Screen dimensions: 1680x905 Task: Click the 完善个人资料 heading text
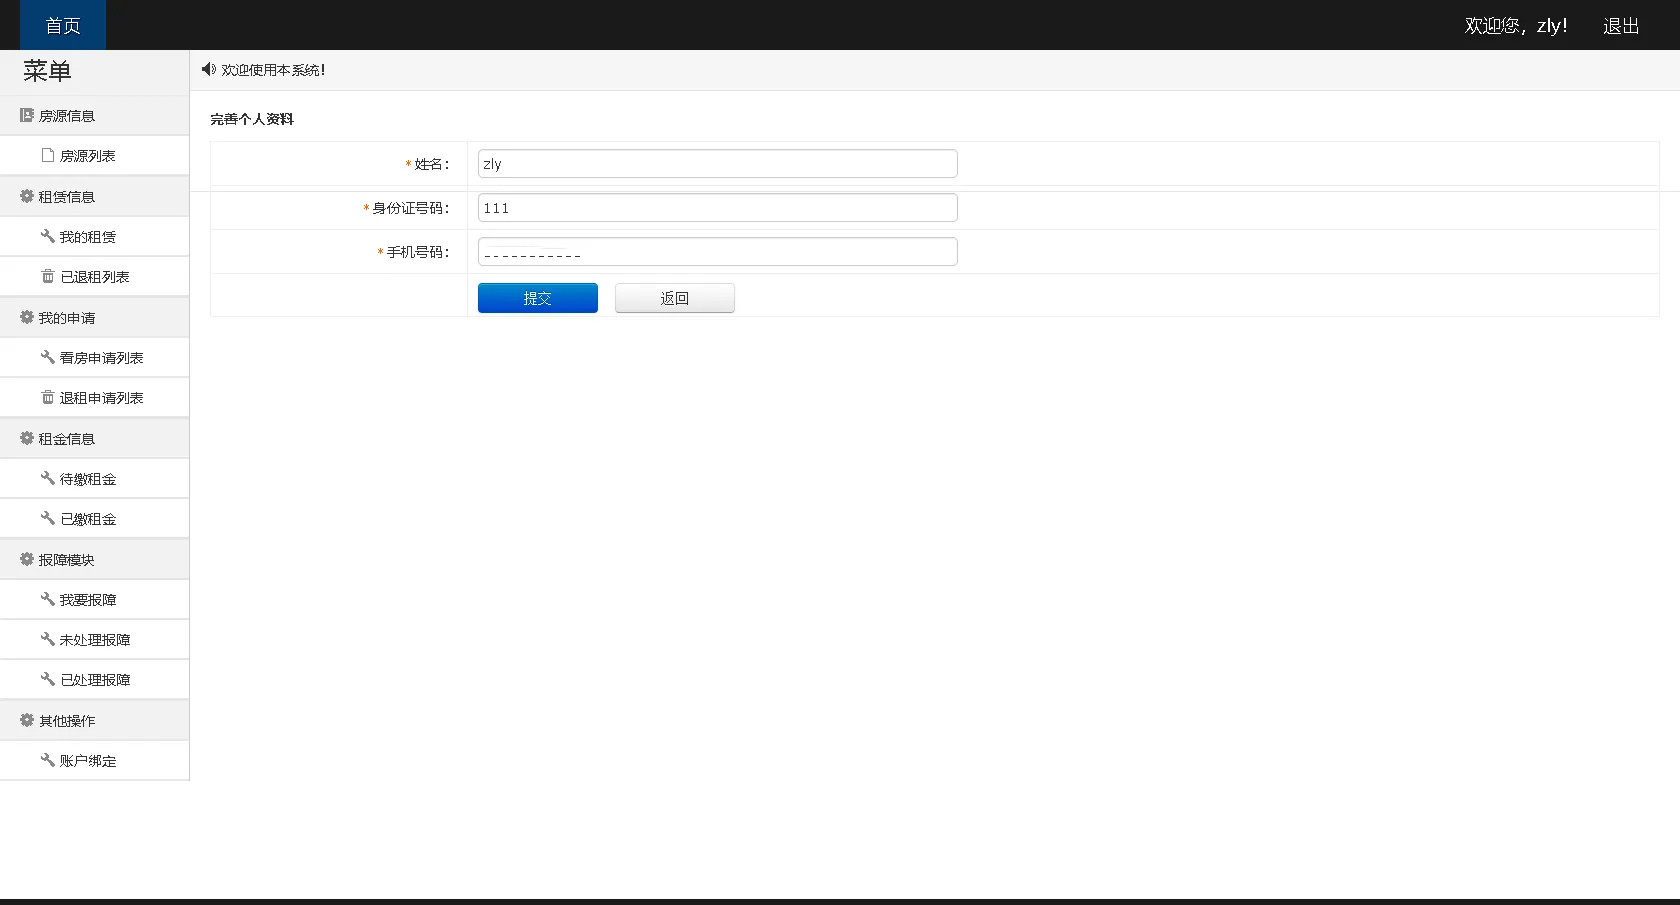[252, 119]
